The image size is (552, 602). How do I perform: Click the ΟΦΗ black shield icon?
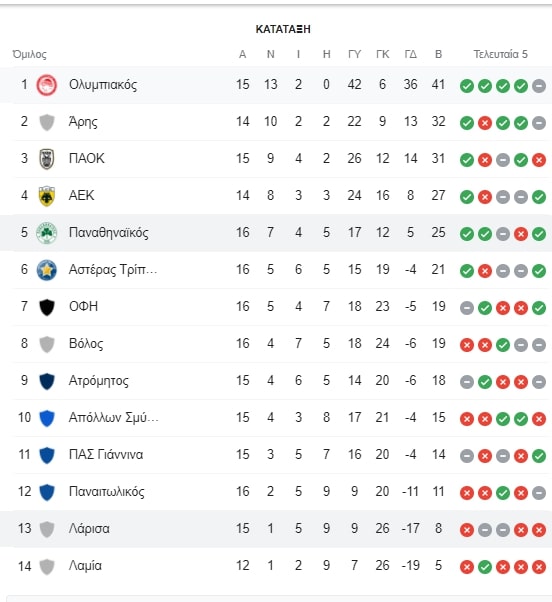pos(46,307)
